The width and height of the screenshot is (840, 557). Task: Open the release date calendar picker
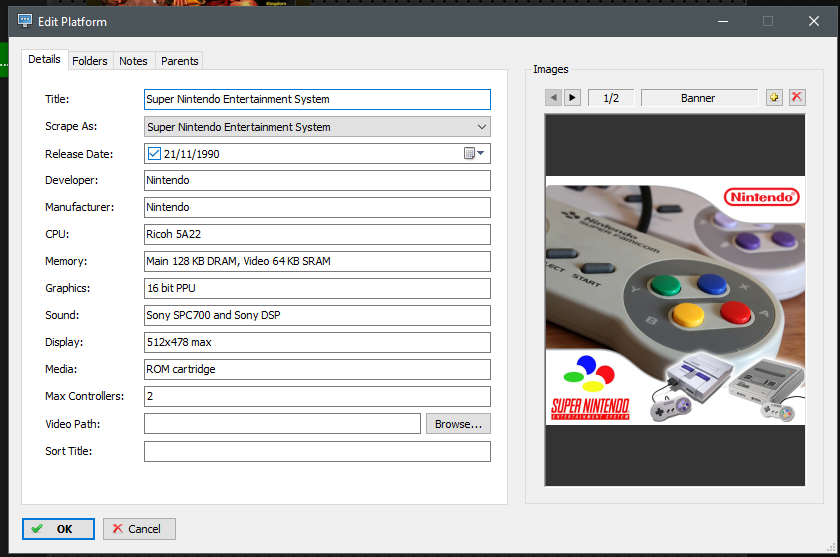tap(474, 154)
